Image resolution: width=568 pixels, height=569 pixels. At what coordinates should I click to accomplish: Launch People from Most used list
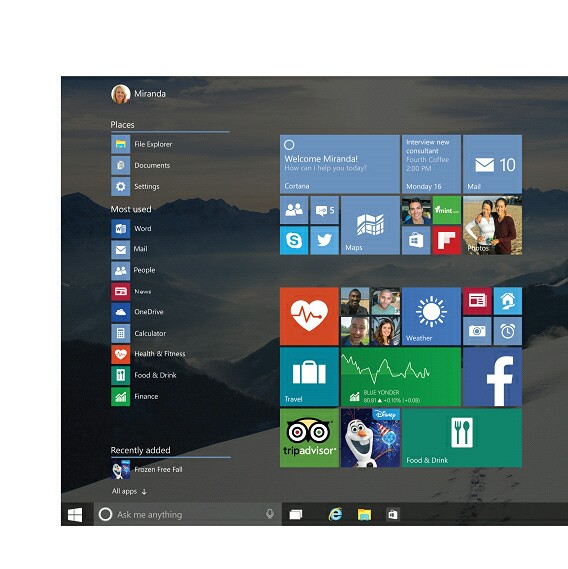pos(133,270)
